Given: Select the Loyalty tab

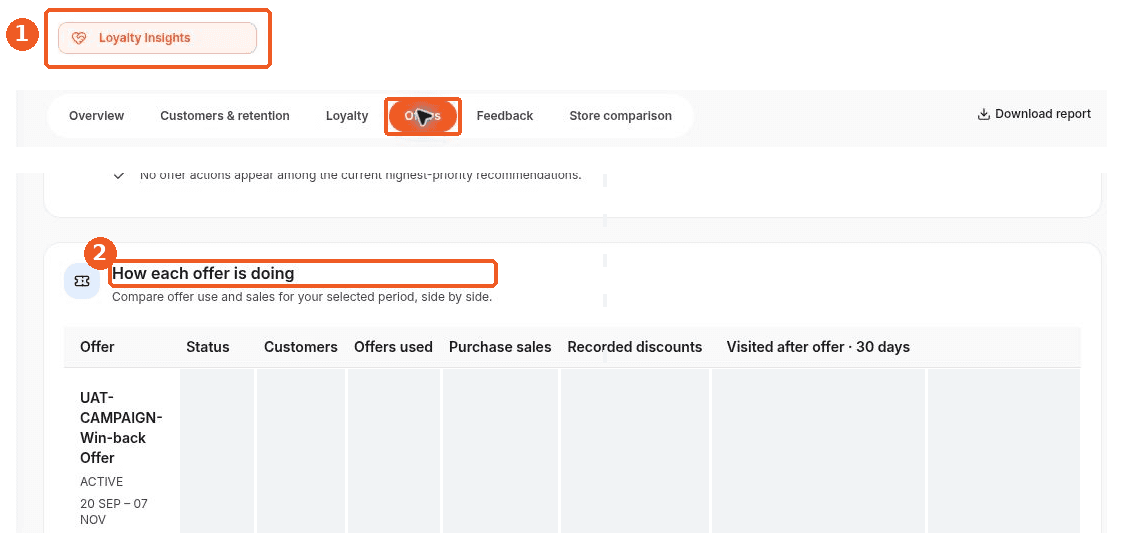Looking at the screenshot, I should click(x=347, y=115).
